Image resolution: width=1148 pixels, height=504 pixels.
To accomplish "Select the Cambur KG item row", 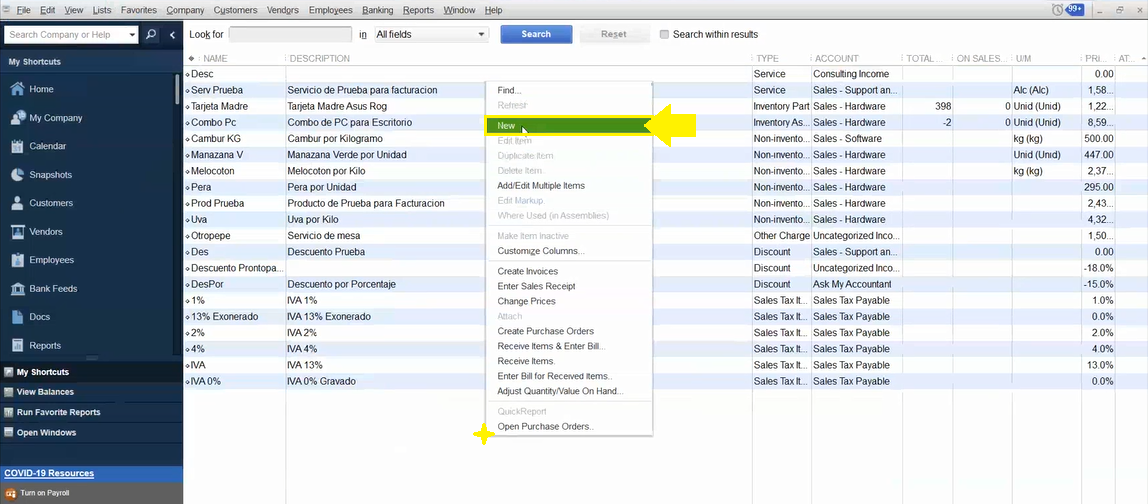I will click(x=666, y=138).
